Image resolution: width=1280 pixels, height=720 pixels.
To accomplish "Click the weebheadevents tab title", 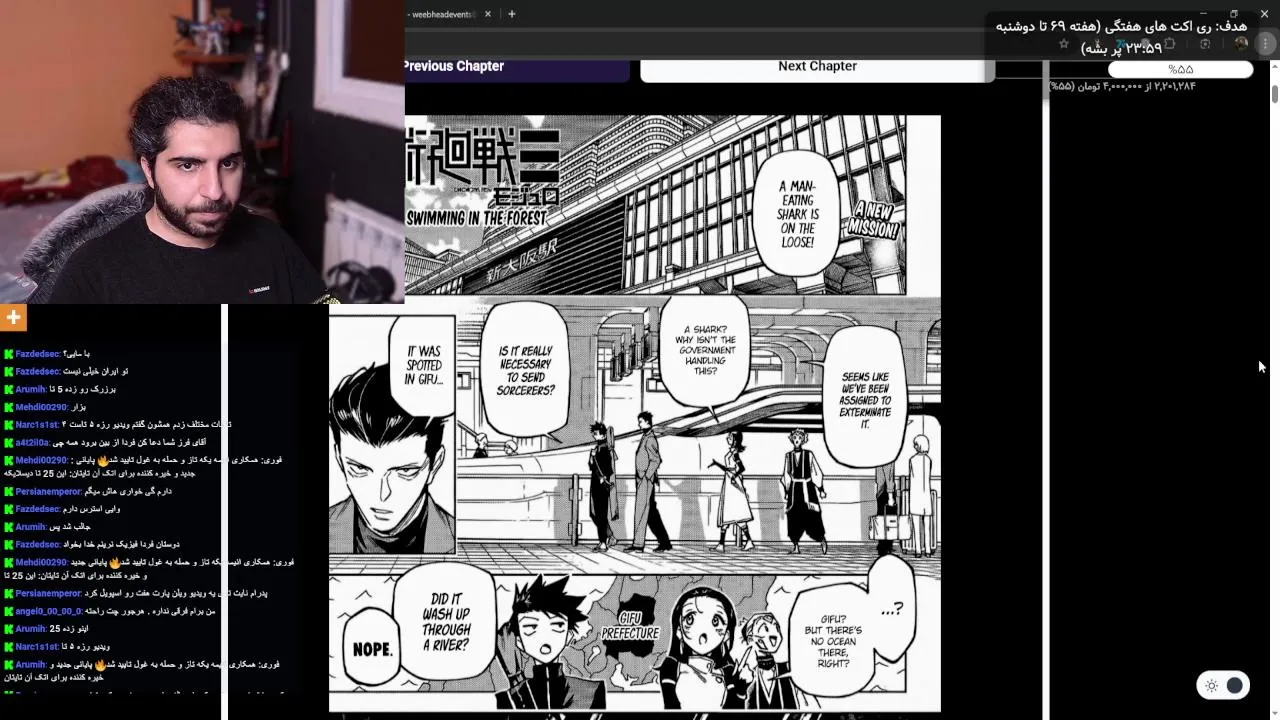I will tap(442, 14).
